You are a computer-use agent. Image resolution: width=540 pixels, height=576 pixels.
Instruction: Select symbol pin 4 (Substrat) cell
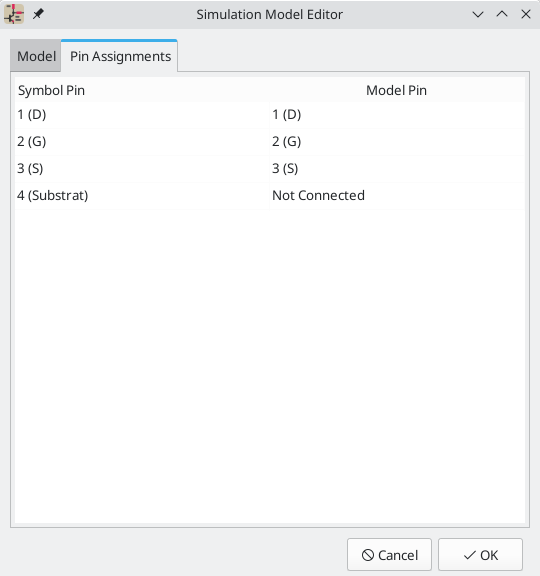142,195
